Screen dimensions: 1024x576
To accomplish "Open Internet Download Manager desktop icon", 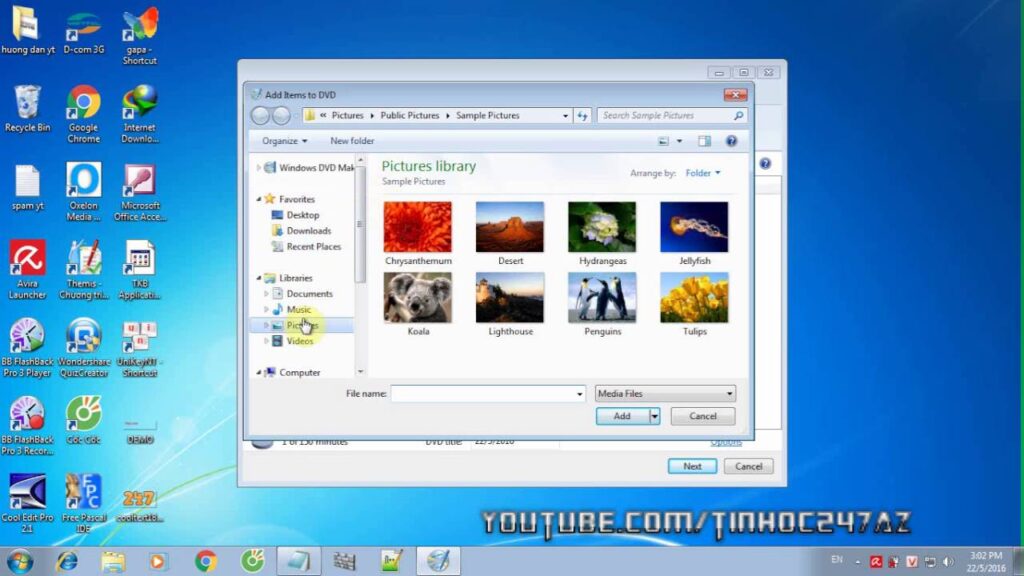I will [x=139, y=114].
